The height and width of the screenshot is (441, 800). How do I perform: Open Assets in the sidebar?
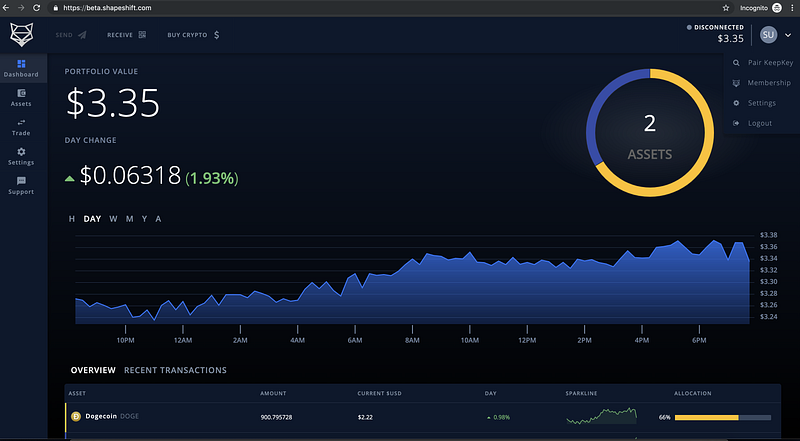coord(21,98)
